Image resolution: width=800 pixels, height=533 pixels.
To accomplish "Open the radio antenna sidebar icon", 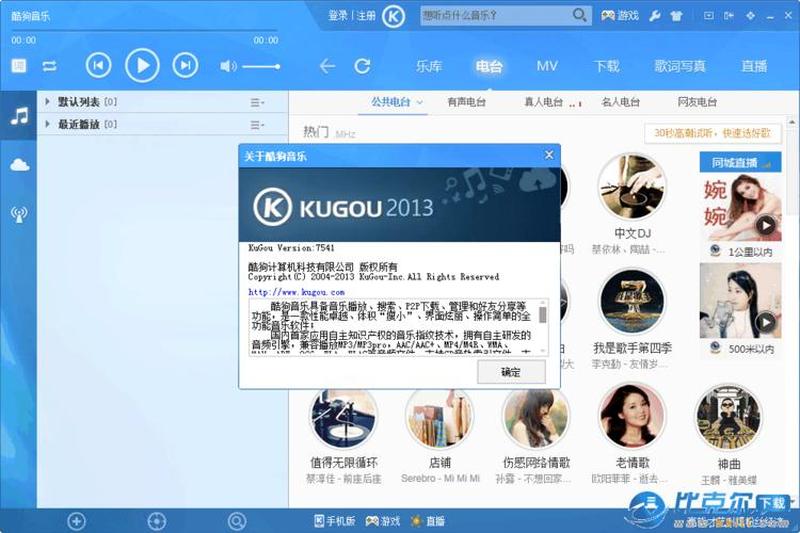I will [19, 214].
